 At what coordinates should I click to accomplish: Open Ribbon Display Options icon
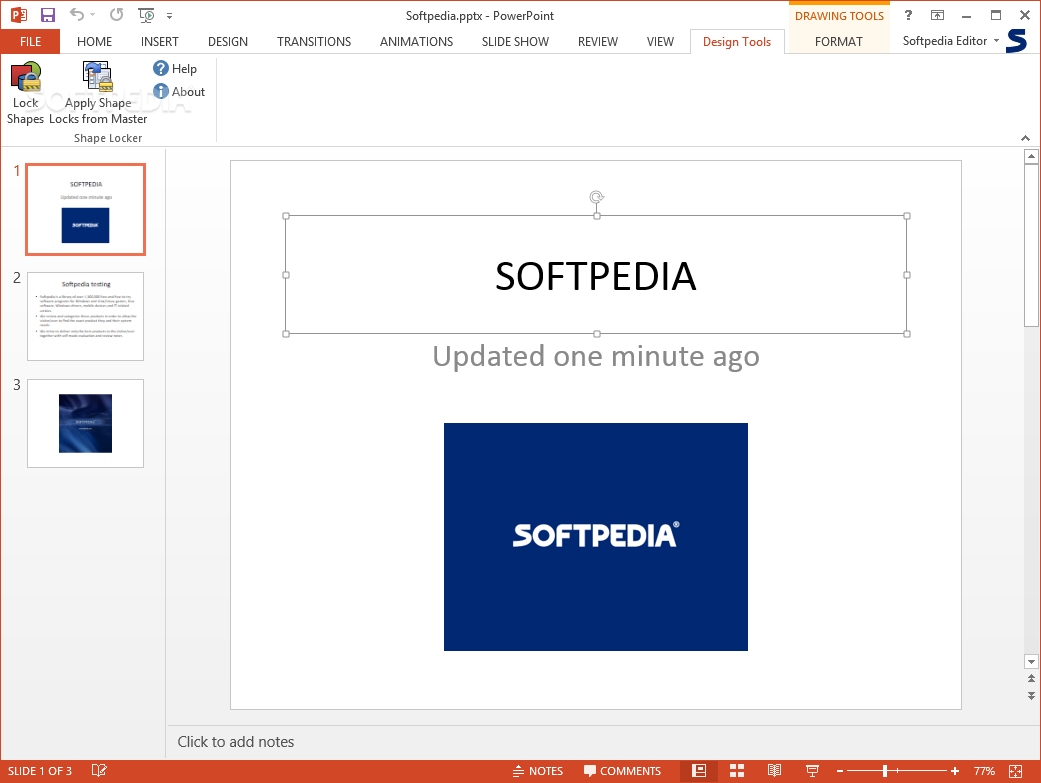tap(937, 15)
